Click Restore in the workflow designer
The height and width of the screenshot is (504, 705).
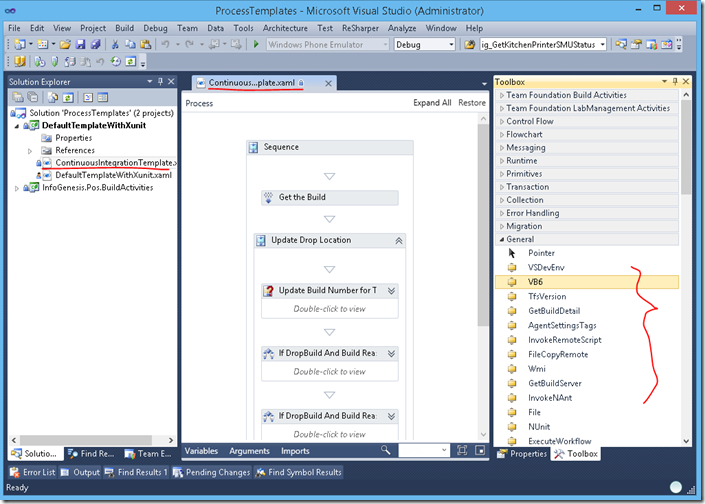click(472, 103)
